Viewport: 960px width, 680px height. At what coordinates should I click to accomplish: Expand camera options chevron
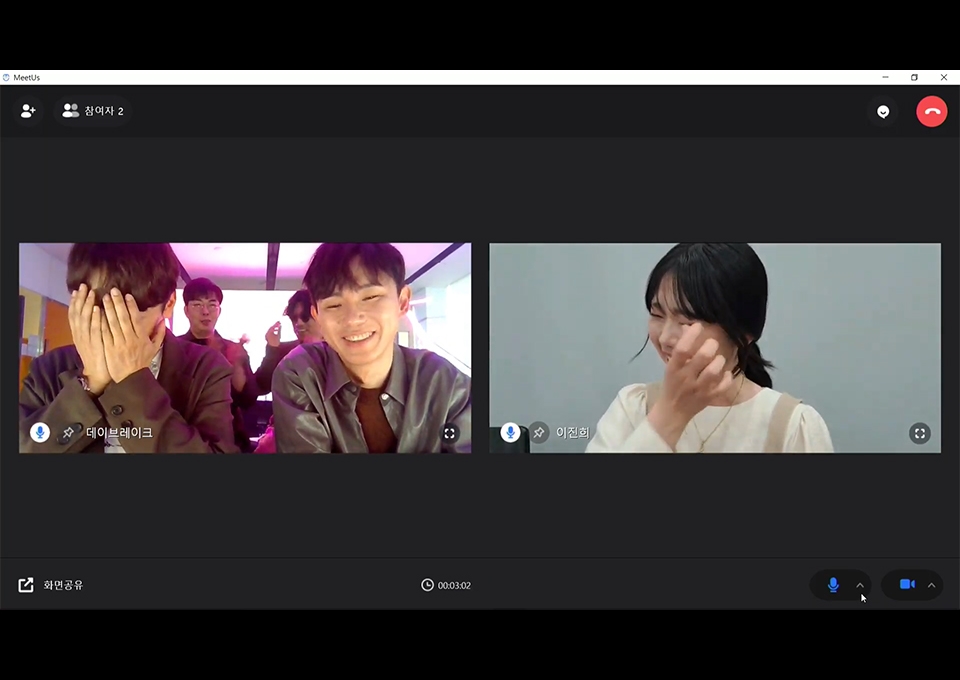tap(932, 585)
